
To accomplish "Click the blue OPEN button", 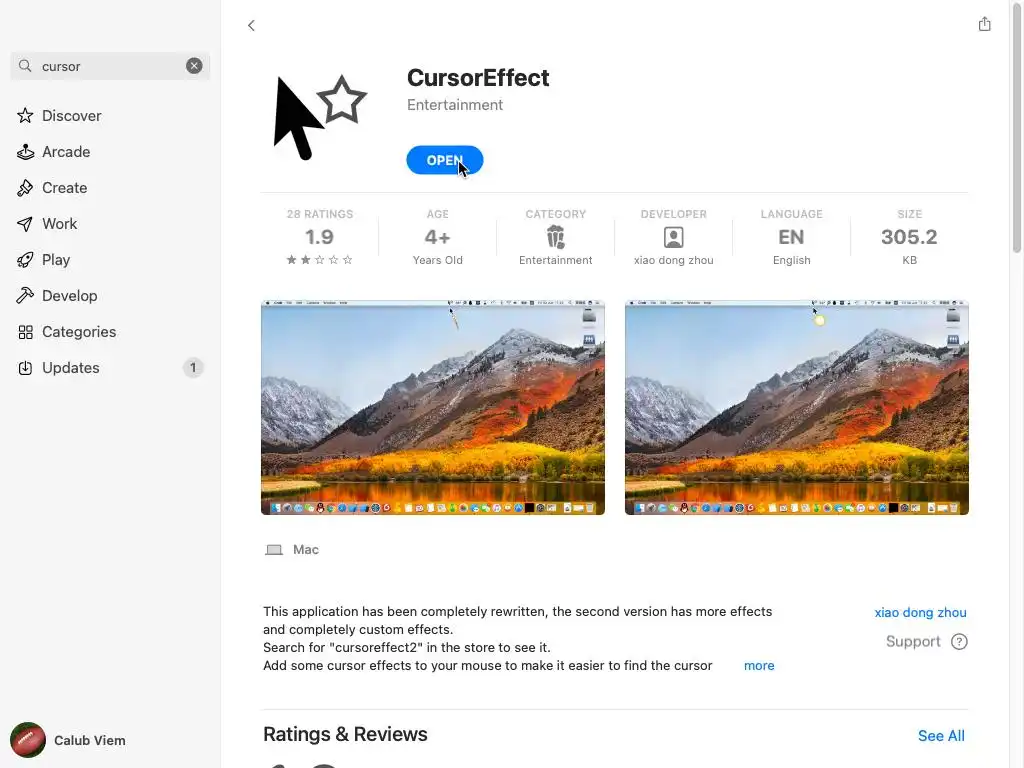I will click(445, 160).
